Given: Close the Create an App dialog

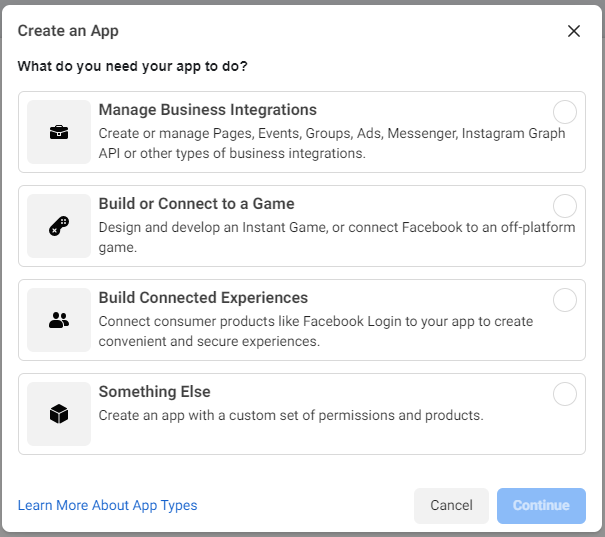Looking at the screenshot, I should click(574, 31).
